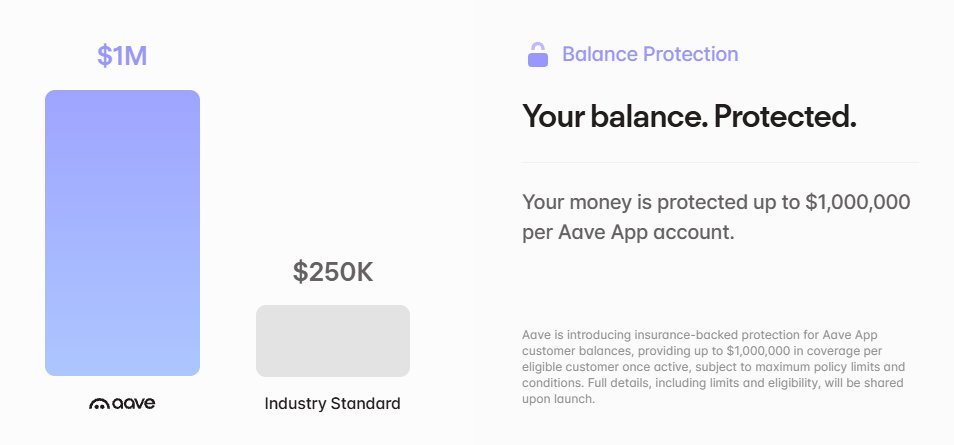Click 'per Aave App account.' text line

pos(628,233)
